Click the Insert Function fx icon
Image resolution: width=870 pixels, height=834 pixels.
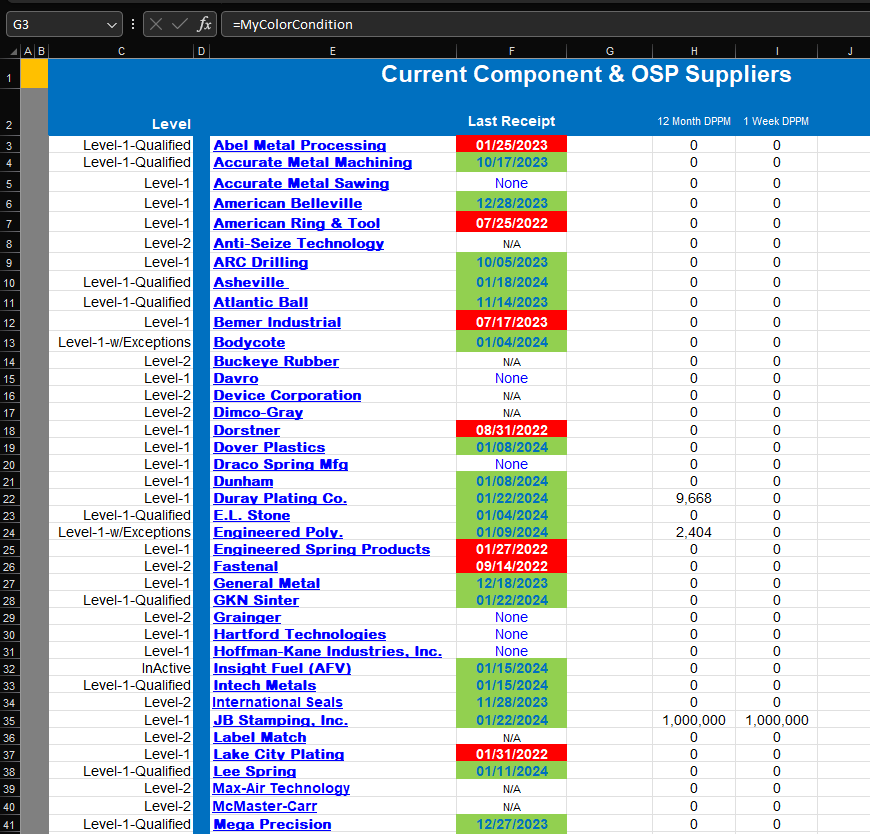tap(204, 24)
